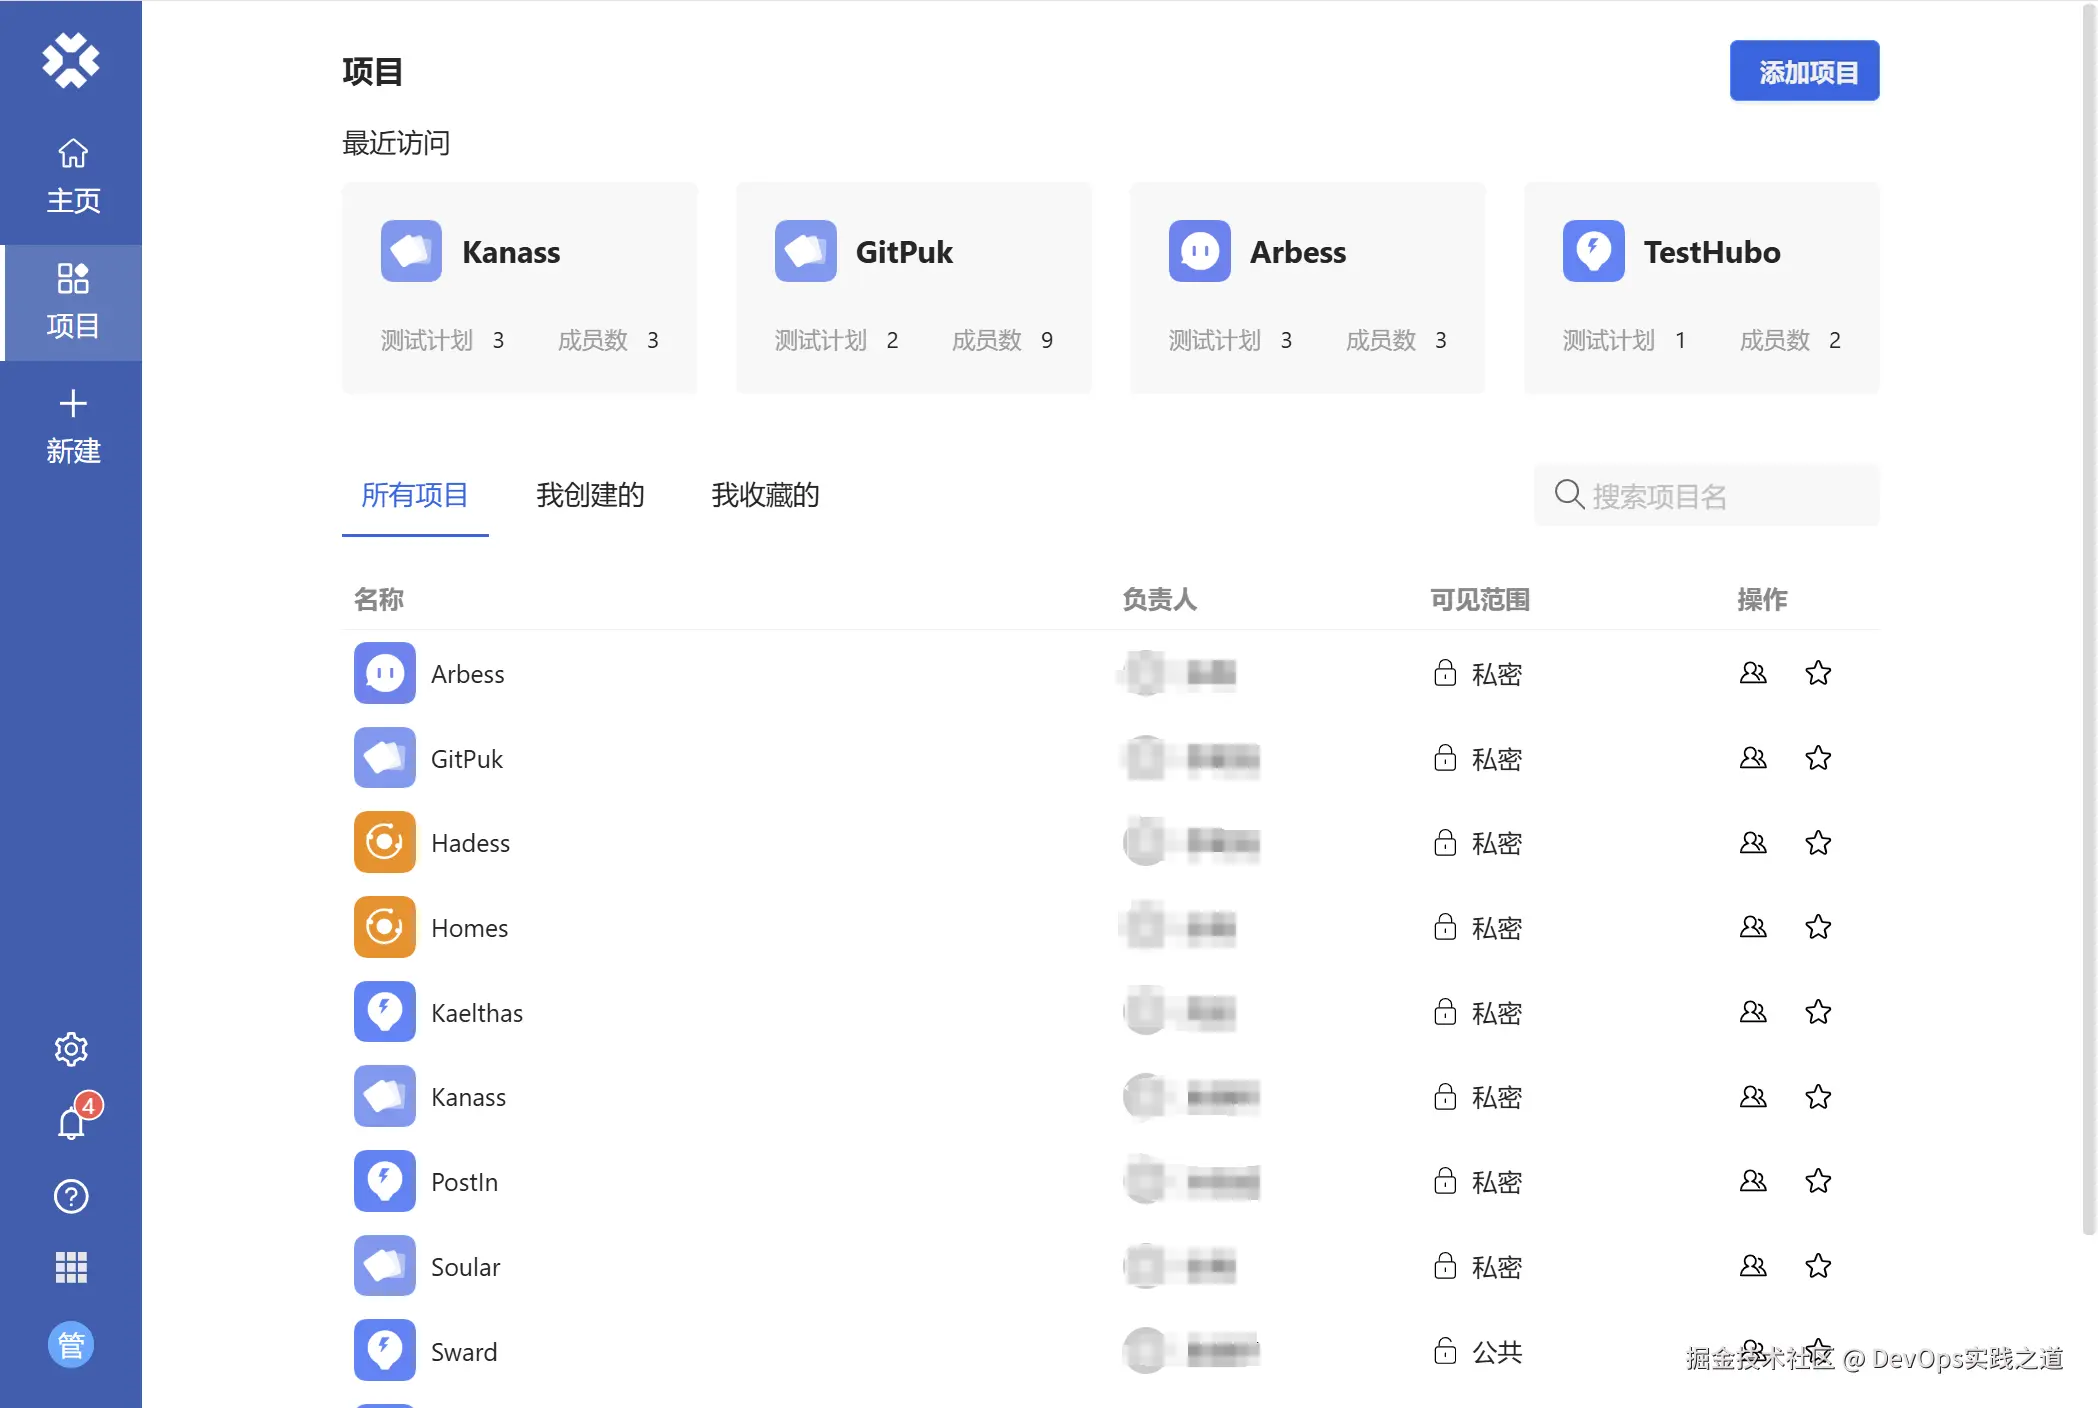Click the help question mark icon

click(71, 1196)
